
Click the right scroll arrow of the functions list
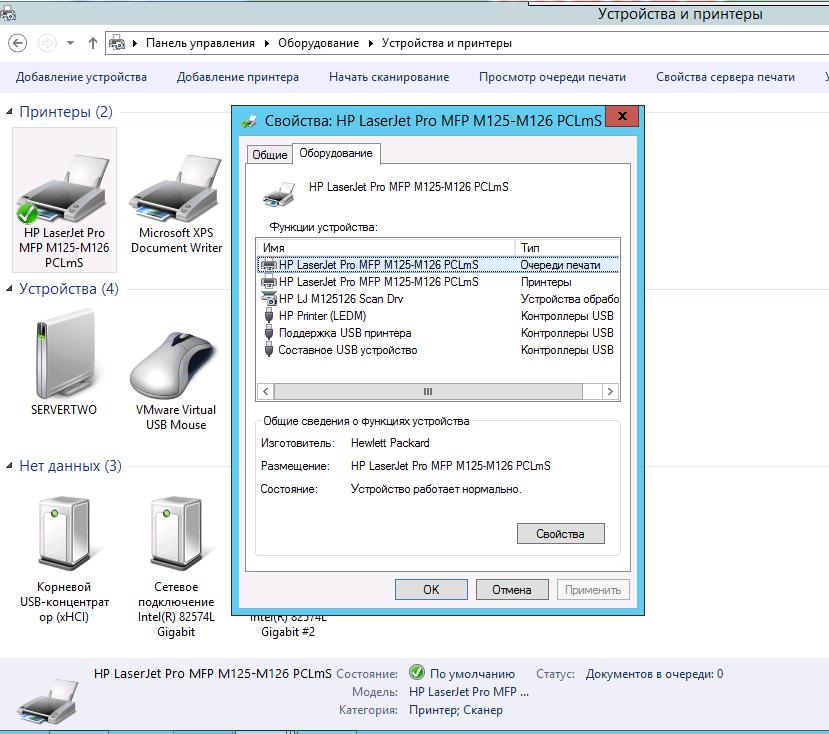[610, 391]
